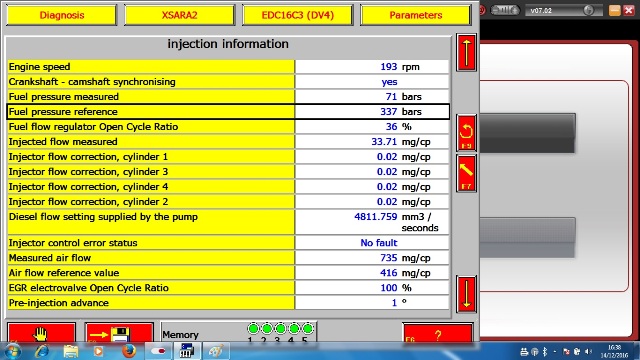The width and height of the screenshot is (640, 360).
Task: Open the paint palette taskbar icon
Action: point(216,351)
